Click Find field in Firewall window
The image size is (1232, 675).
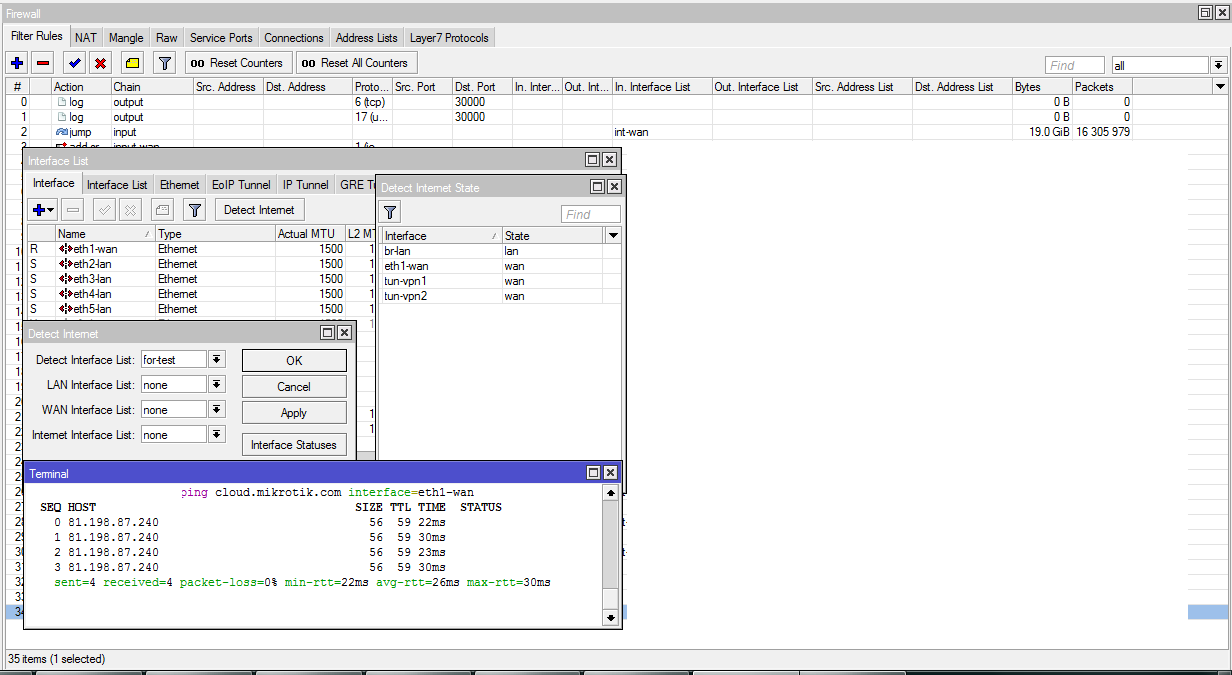[1075, 65]
